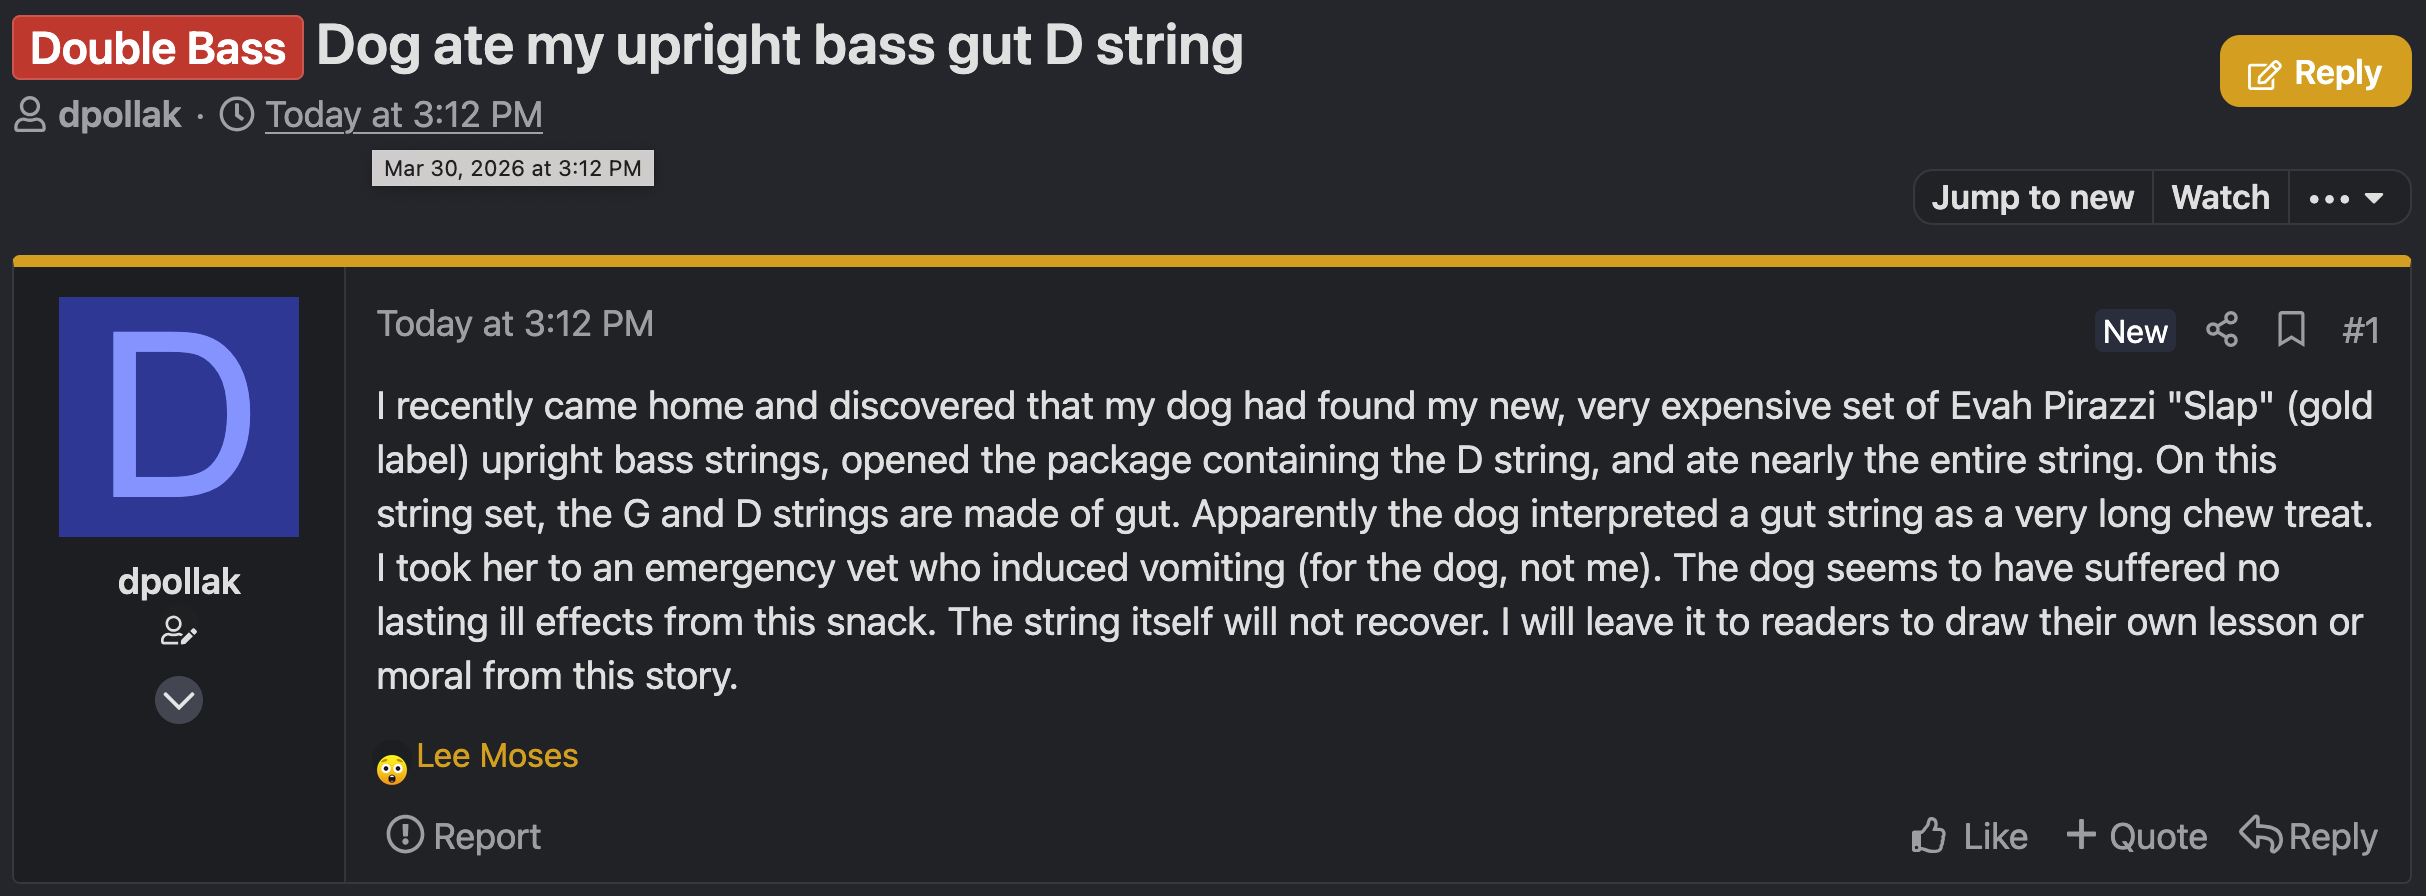Viewport: 2426px width, 896px height.
Task: Bookmark the post using the bookmark icon
Action: click(x=2291, y=329)
